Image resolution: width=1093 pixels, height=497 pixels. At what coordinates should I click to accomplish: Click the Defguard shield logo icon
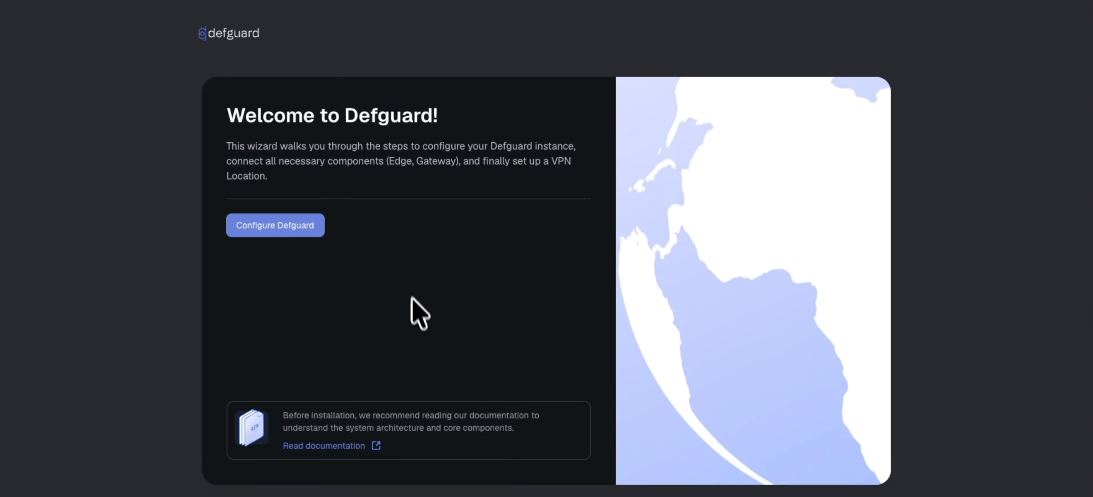click(x=202, y=33)
